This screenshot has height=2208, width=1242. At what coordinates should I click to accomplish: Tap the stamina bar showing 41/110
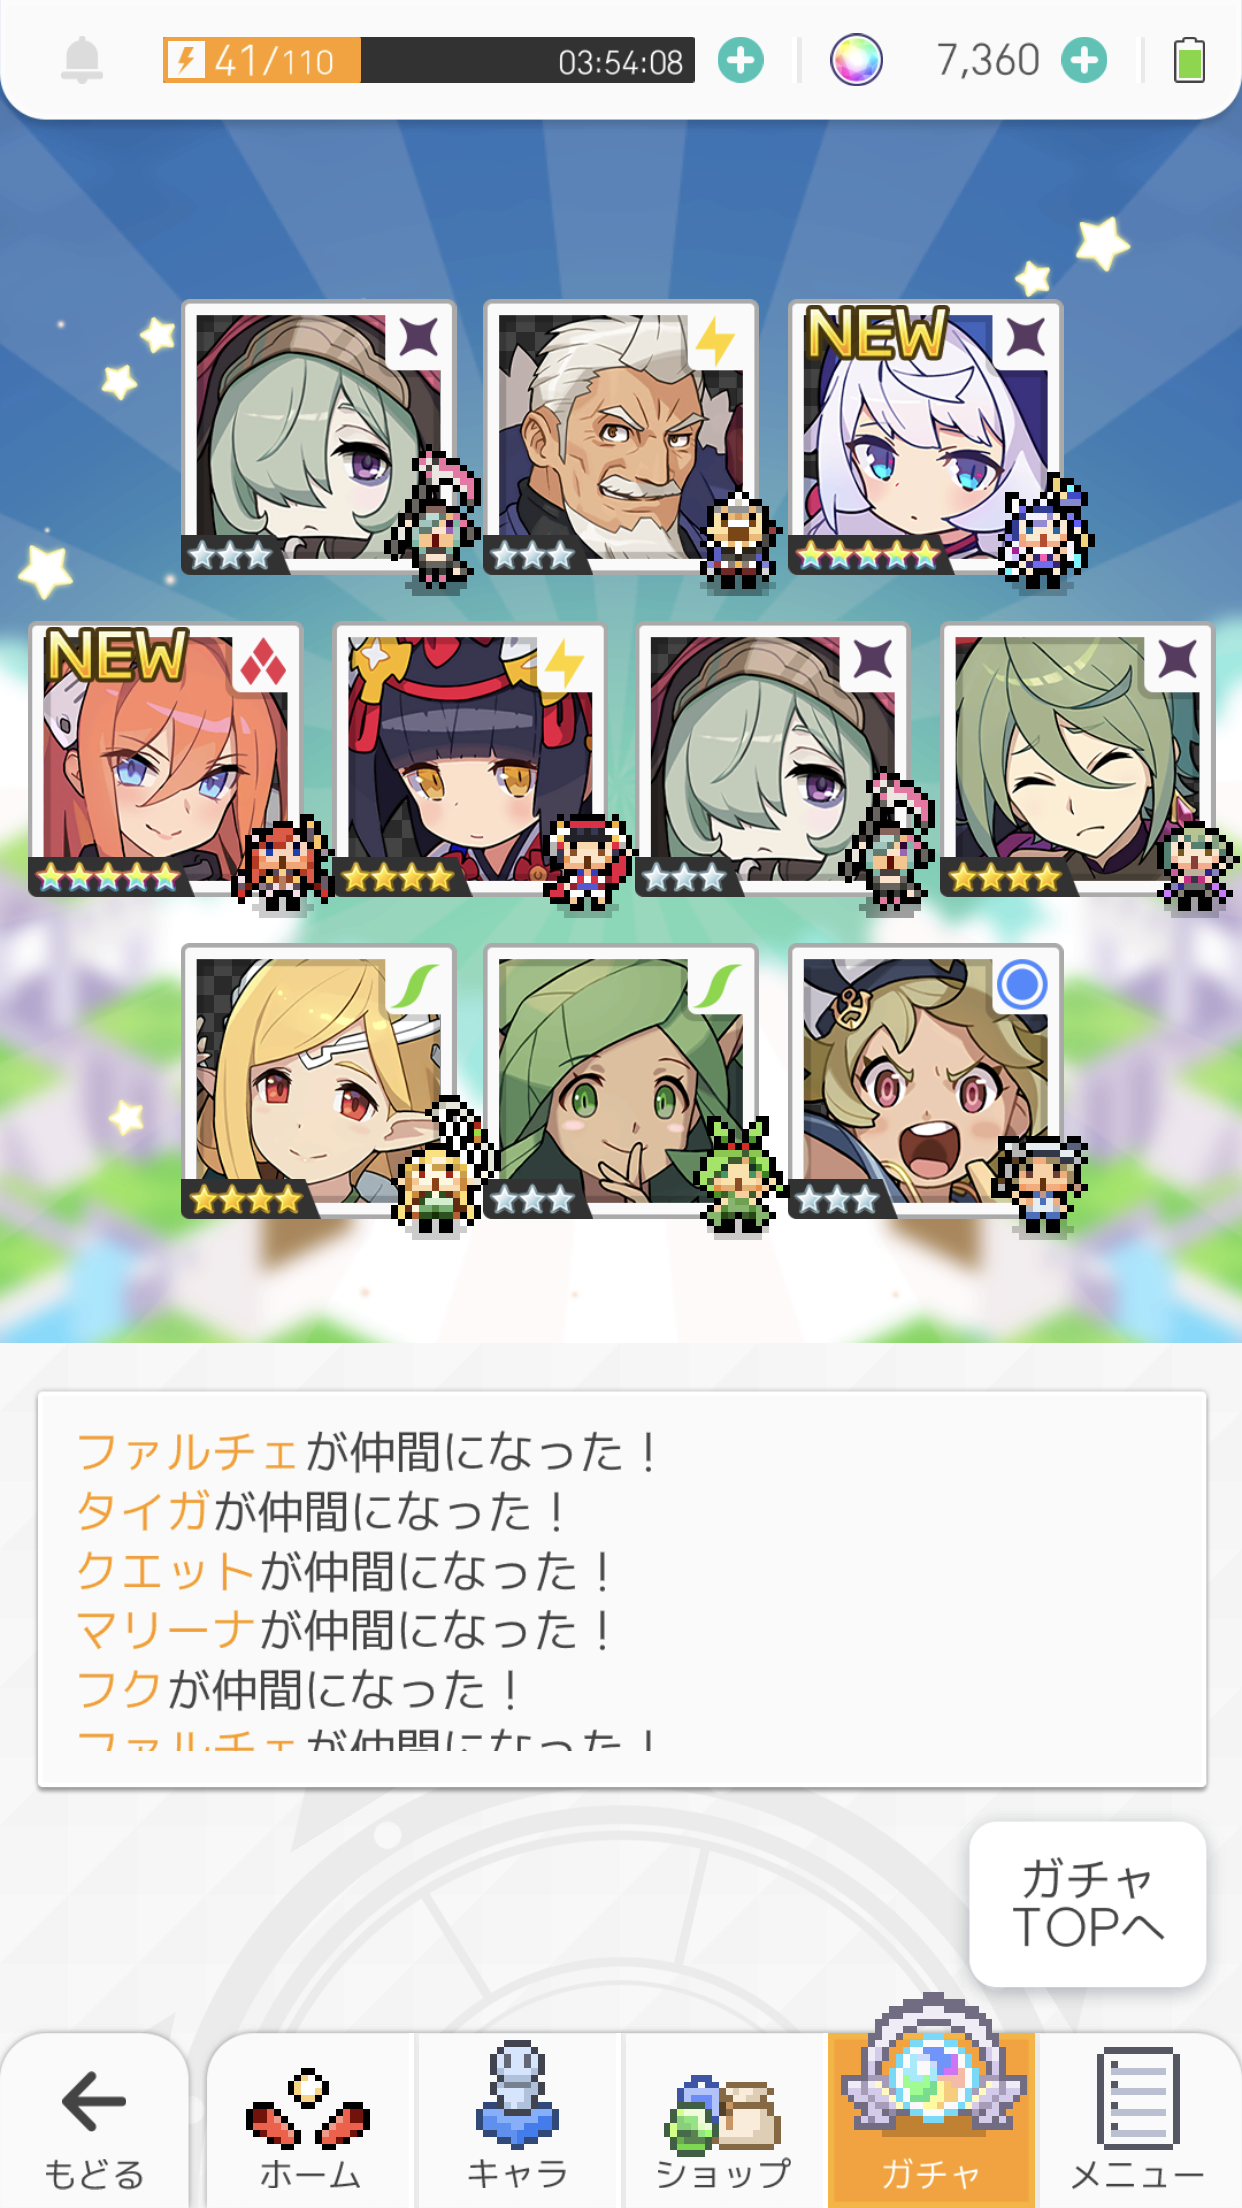tap(428, 60)
